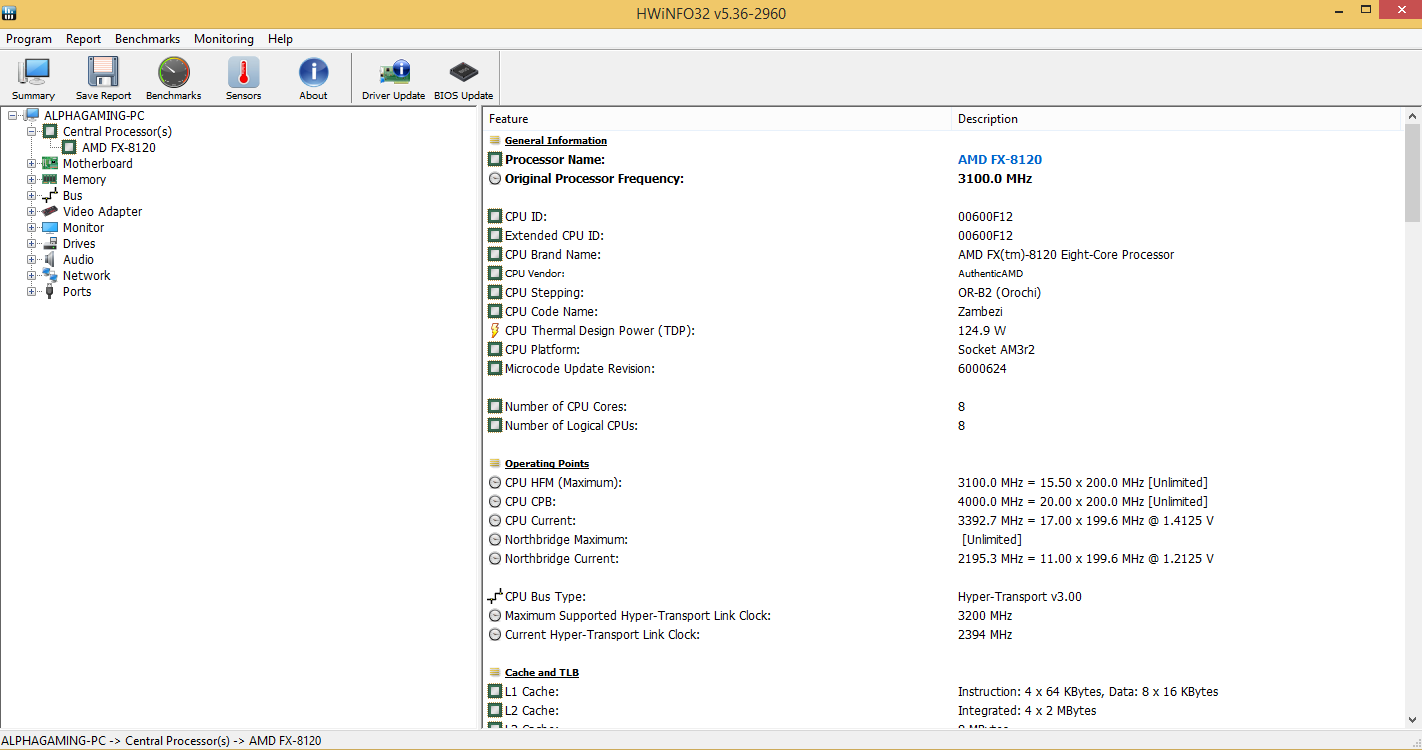The width and height of the screenshot is (1422, 750).
Task: Click the bus icon beside CPU Bus Type
Action: tap(494, 596)
